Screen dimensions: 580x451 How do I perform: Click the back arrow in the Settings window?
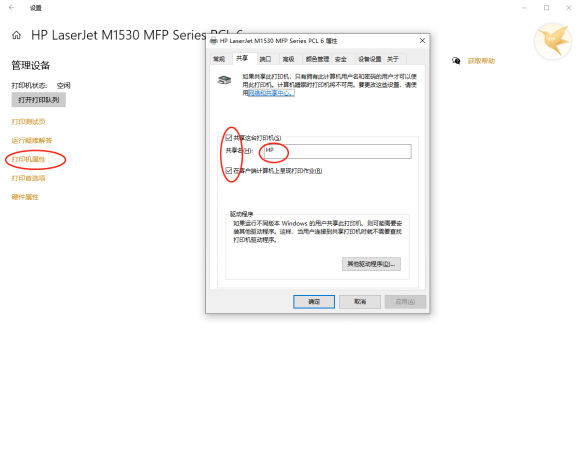click(12, 7)
